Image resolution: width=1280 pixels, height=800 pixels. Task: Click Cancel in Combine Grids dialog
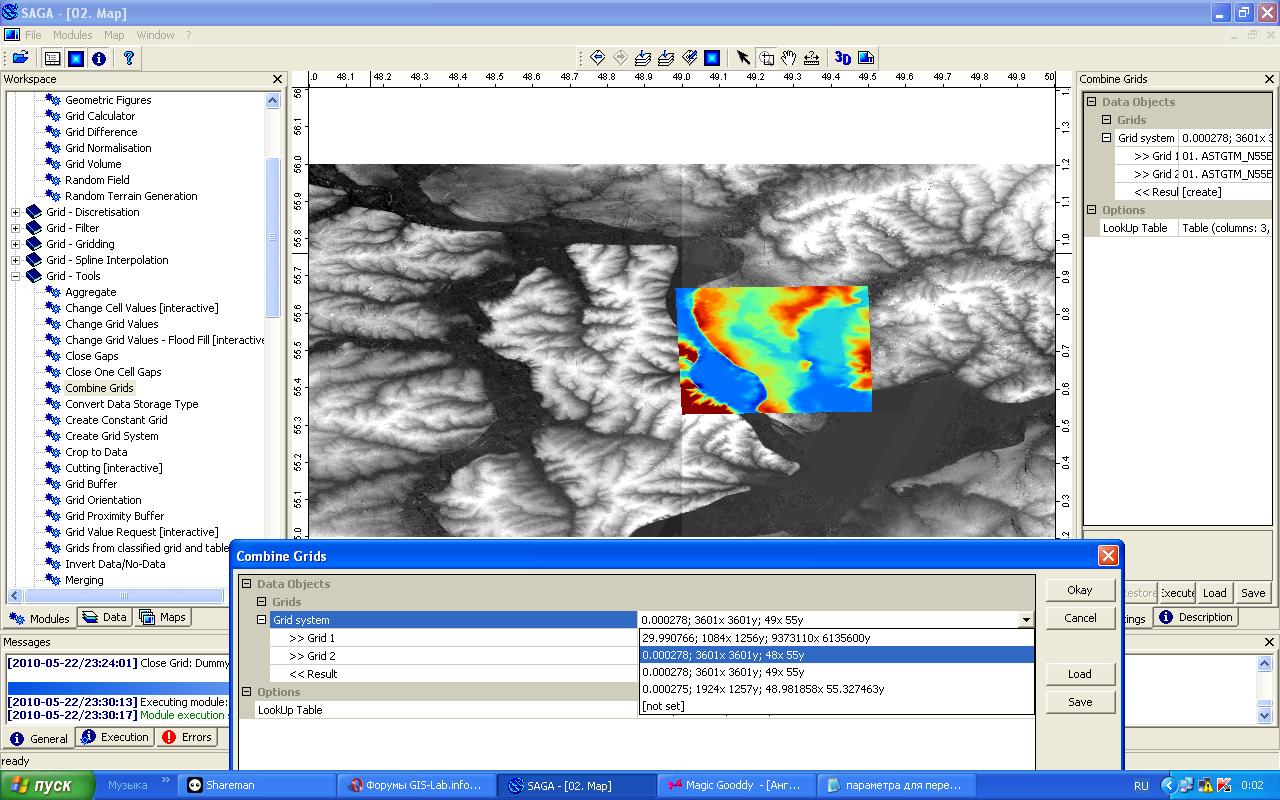(x=1080, y=618)
